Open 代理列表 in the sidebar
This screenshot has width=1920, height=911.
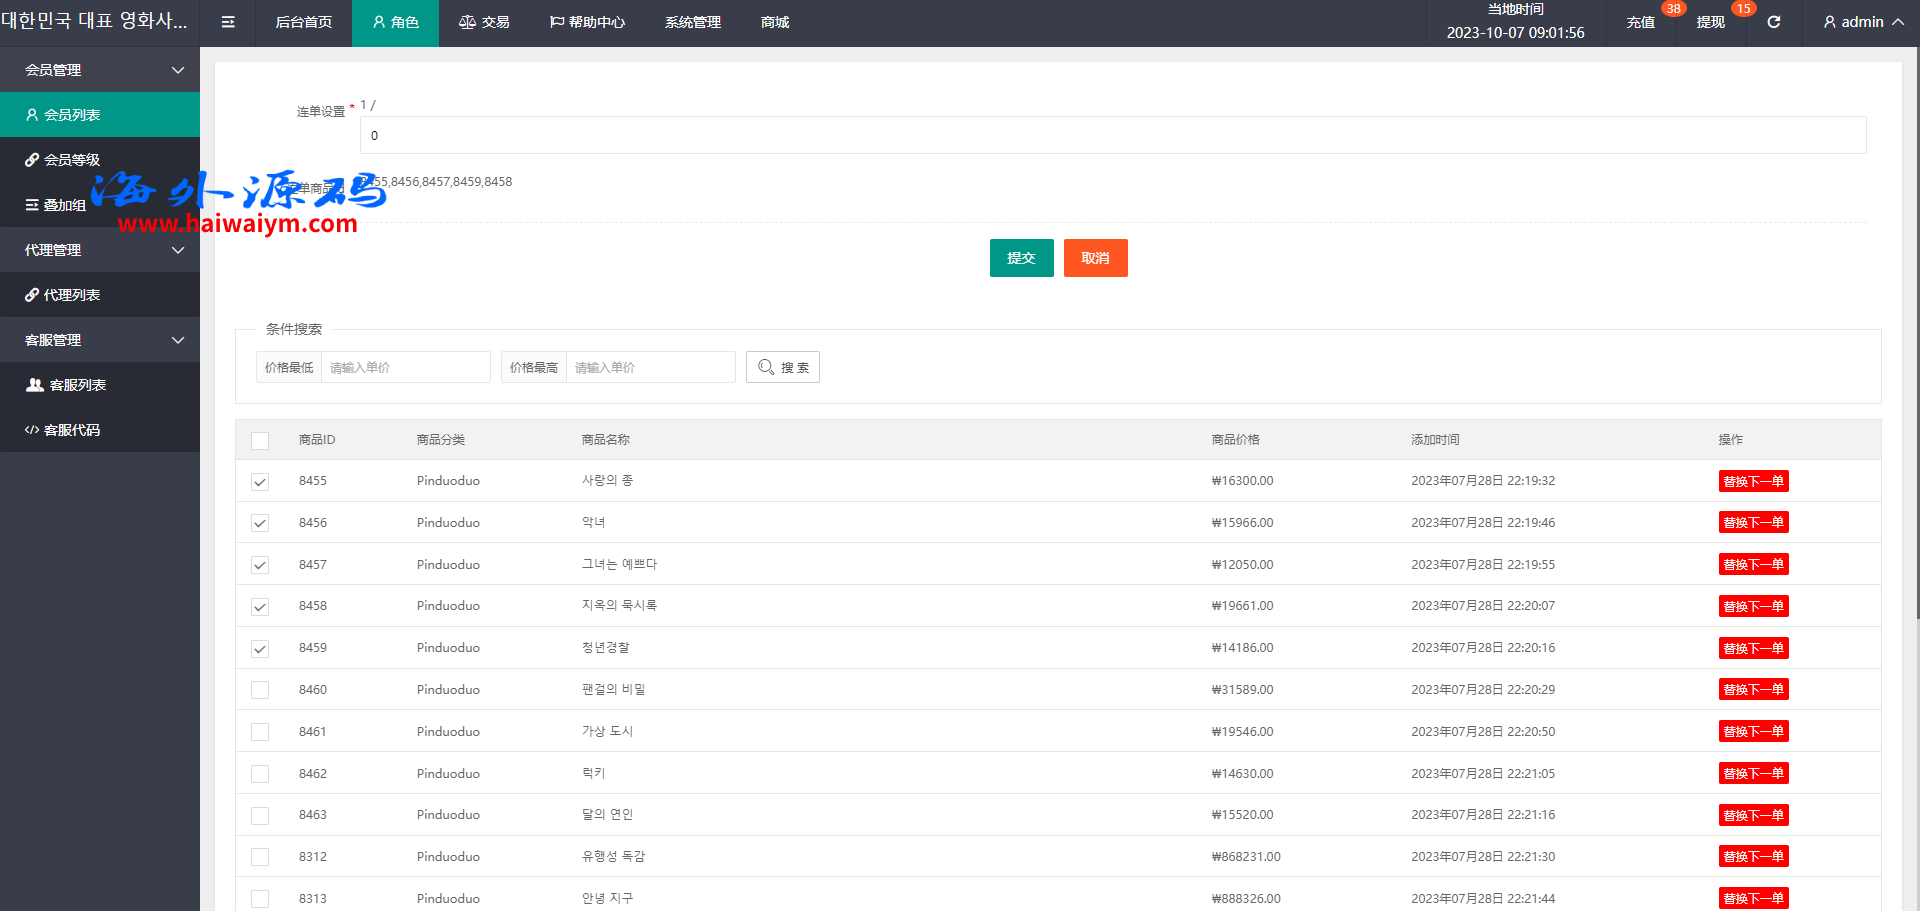pyautogui.click(x=72, y=295)
